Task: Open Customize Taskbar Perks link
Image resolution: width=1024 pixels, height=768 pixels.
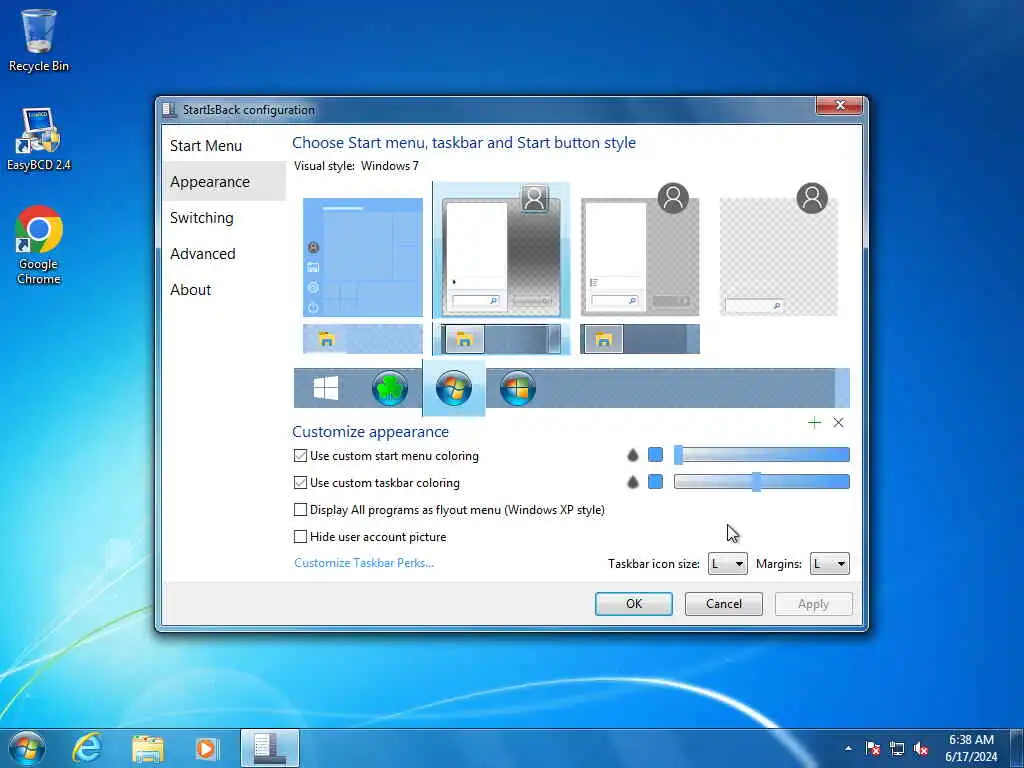Action: [364, 563]
